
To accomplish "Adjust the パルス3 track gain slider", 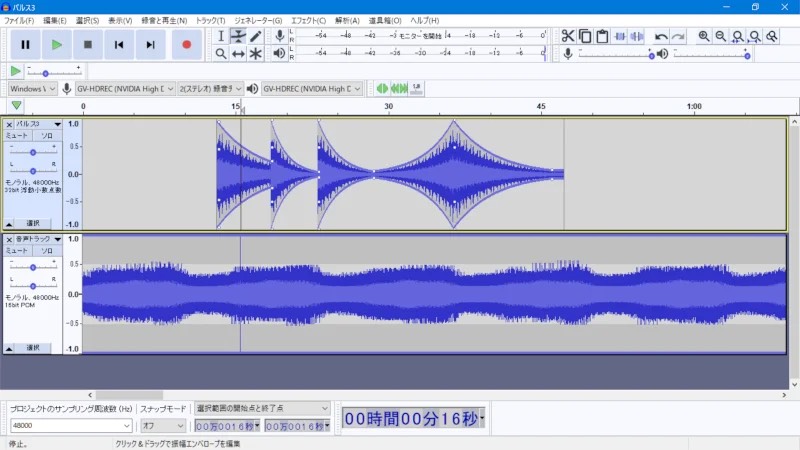I will 33,152.
